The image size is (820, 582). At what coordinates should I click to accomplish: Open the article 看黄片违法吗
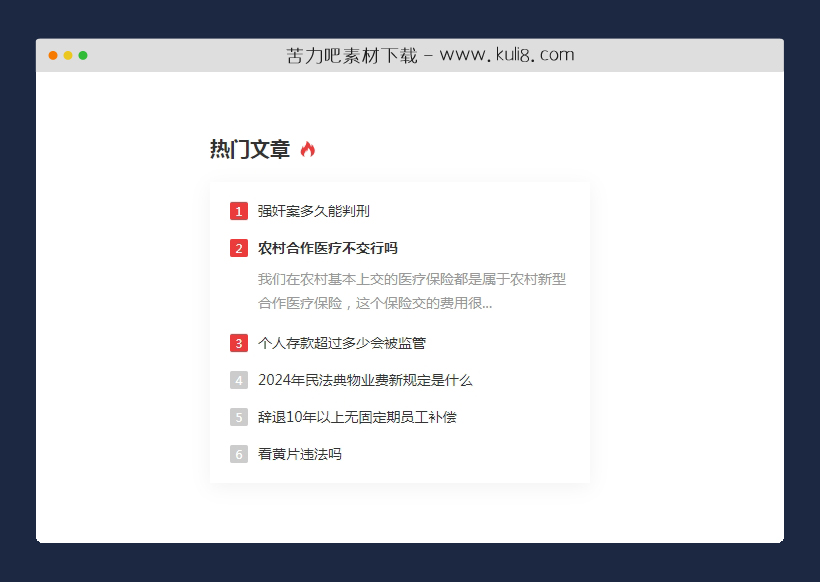click(298, 454)
